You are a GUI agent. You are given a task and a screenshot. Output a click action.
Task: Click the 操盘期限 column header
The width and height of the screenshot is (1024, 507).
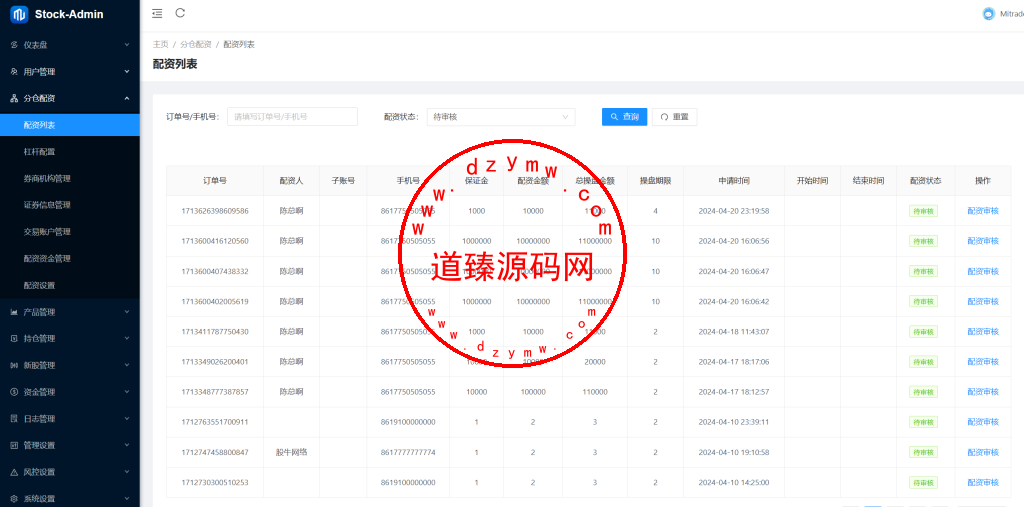point(656,181)
